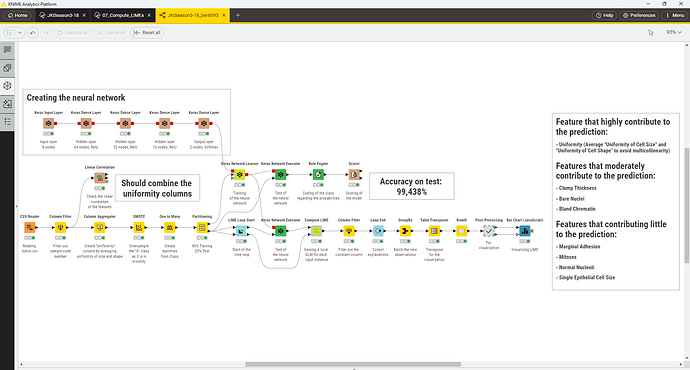Expand the save options dropdown arrow
Viewport: 690px width, 370px height.
point(19,33)
